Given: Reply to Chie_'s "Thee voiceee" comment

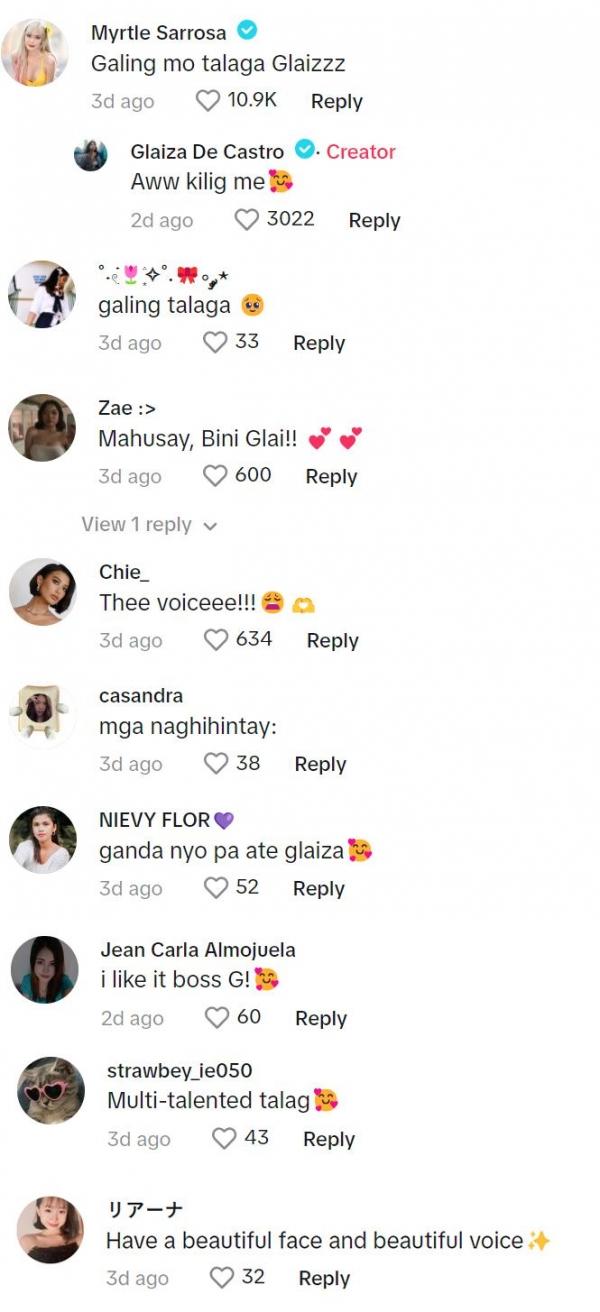Looking at the screenshot, I should (332, 641).
